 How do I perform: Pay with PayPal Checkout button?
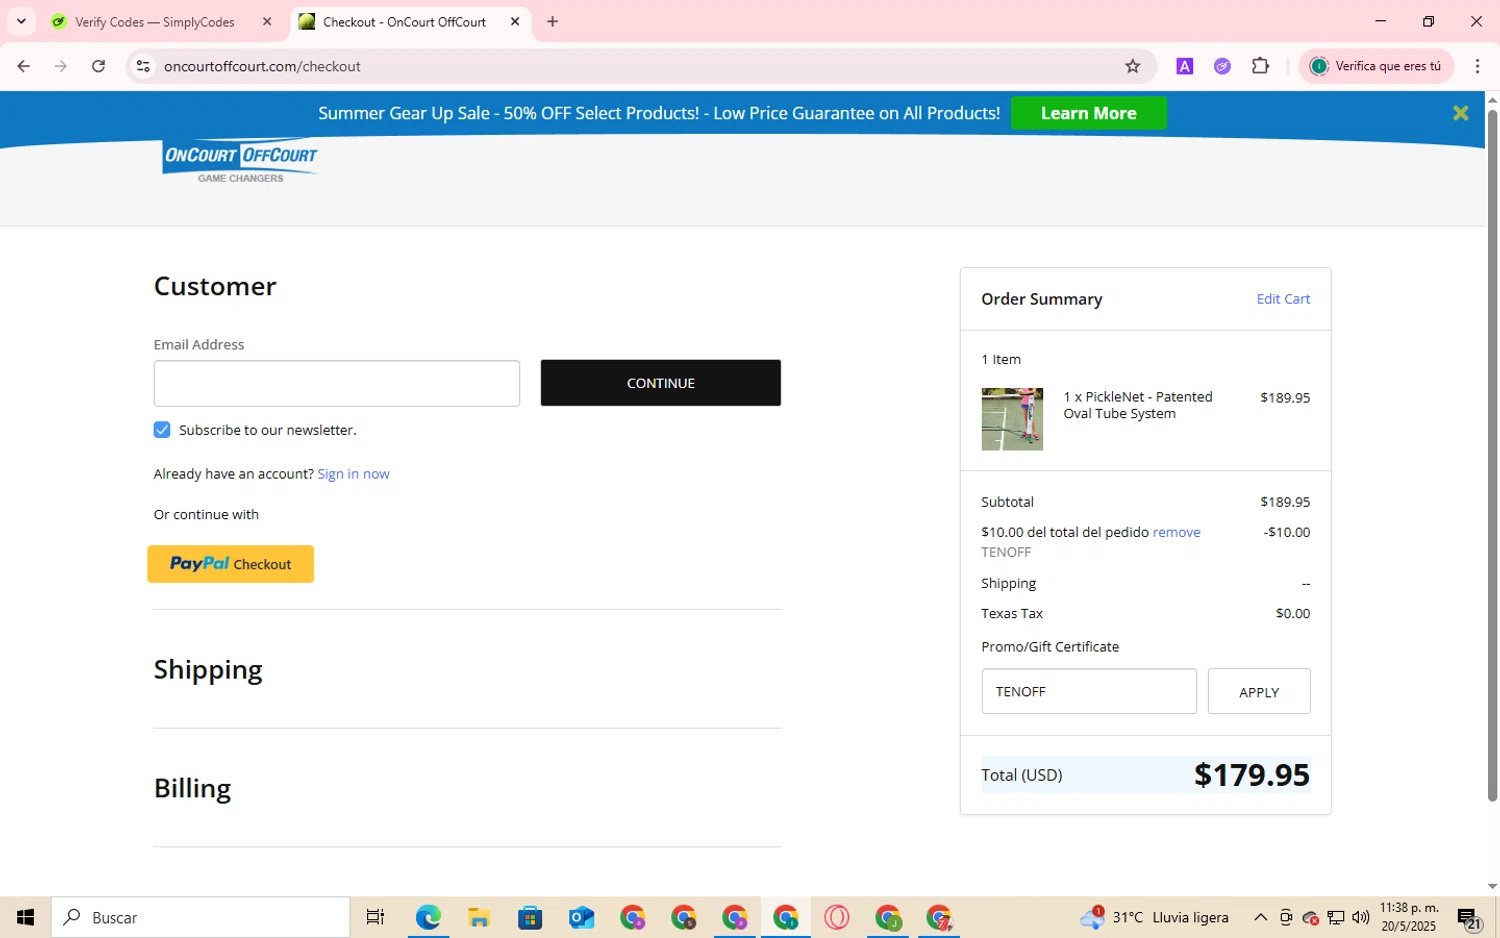click(230, 564)
